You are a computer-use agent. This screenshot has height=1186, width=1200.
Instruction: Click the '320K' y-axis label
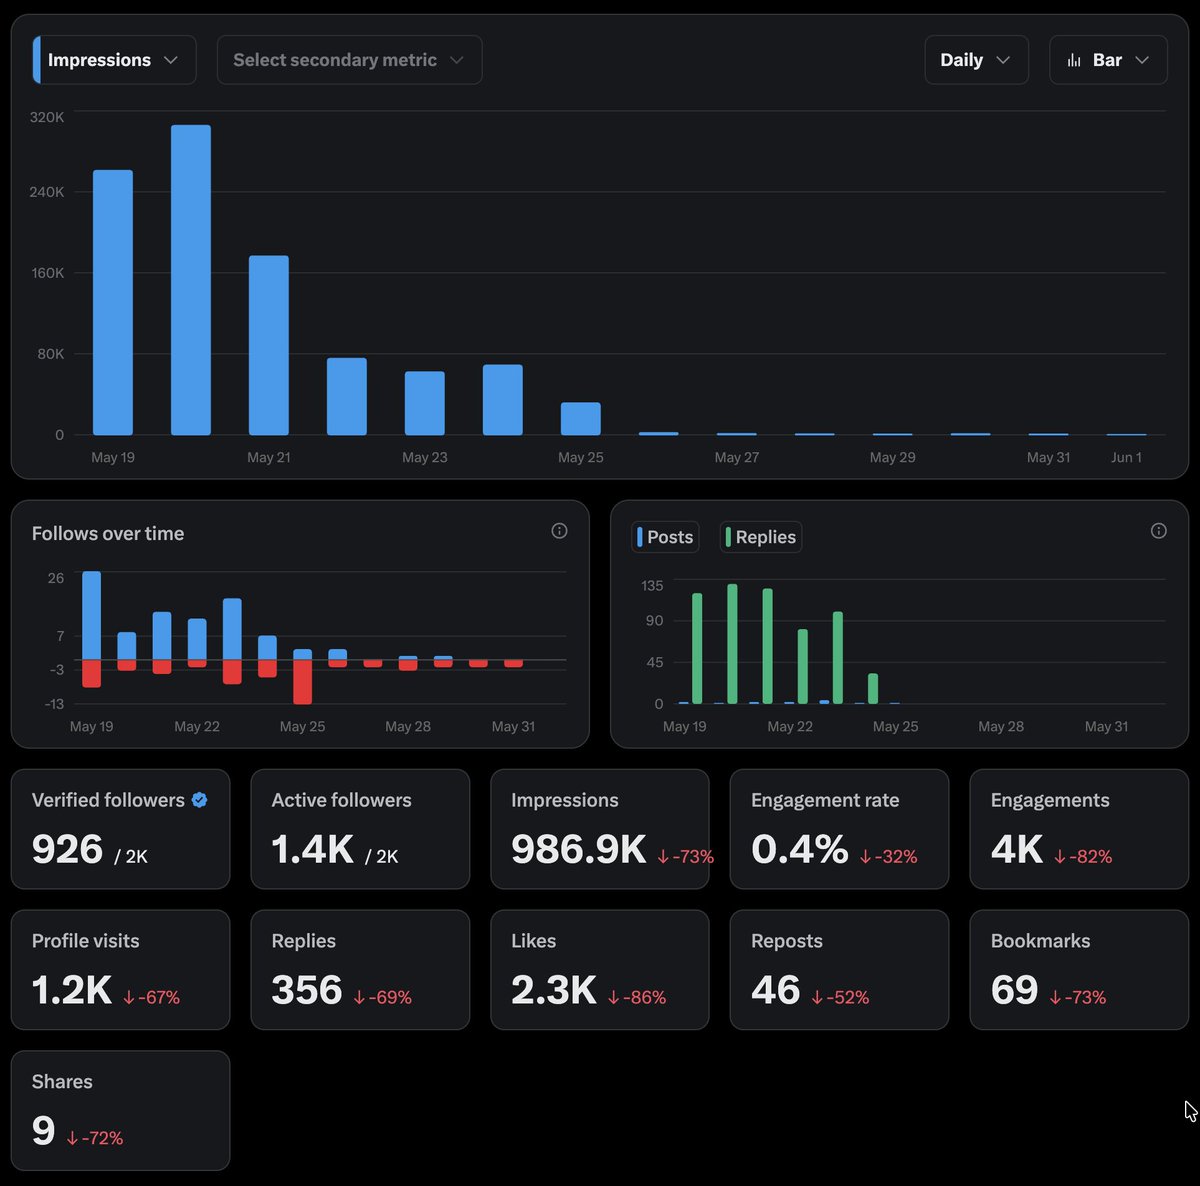click(x=47, y=117)
